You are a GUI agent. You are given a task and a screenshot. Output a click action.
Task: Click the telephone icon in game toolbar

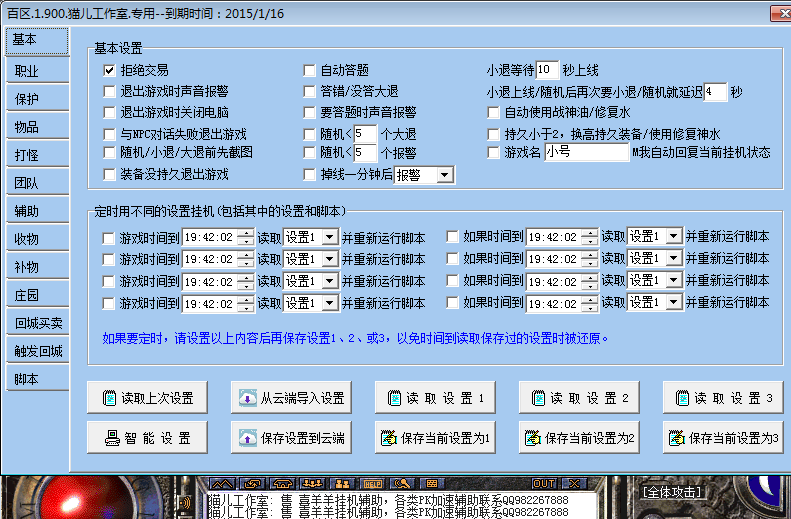click(282, 484)
